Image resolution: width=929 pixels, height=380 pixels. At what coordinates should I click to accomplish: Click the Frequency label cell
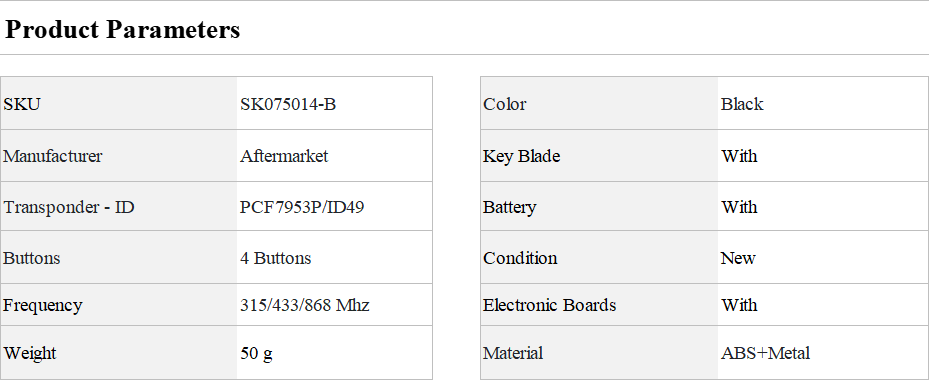[118, 305]
